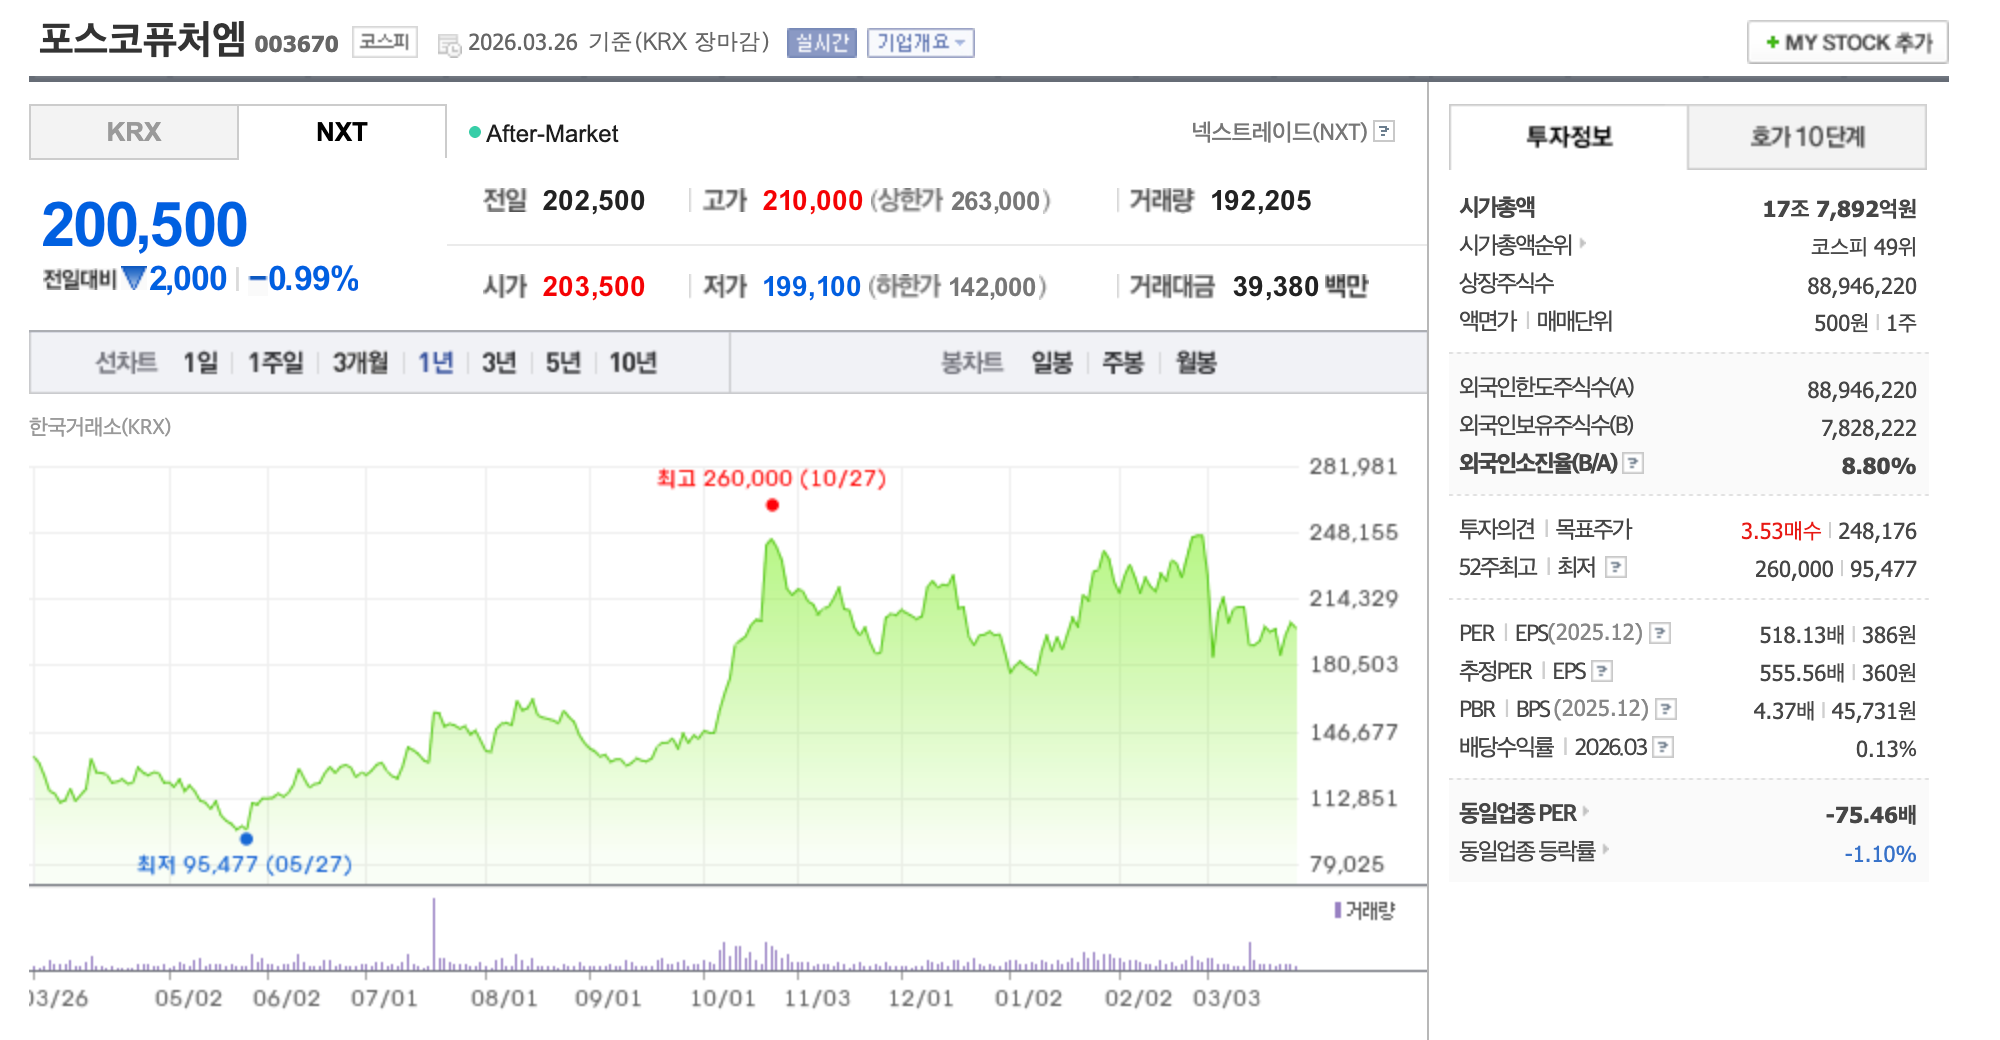Open the 투자정보 tab

tap(1569, 137)
